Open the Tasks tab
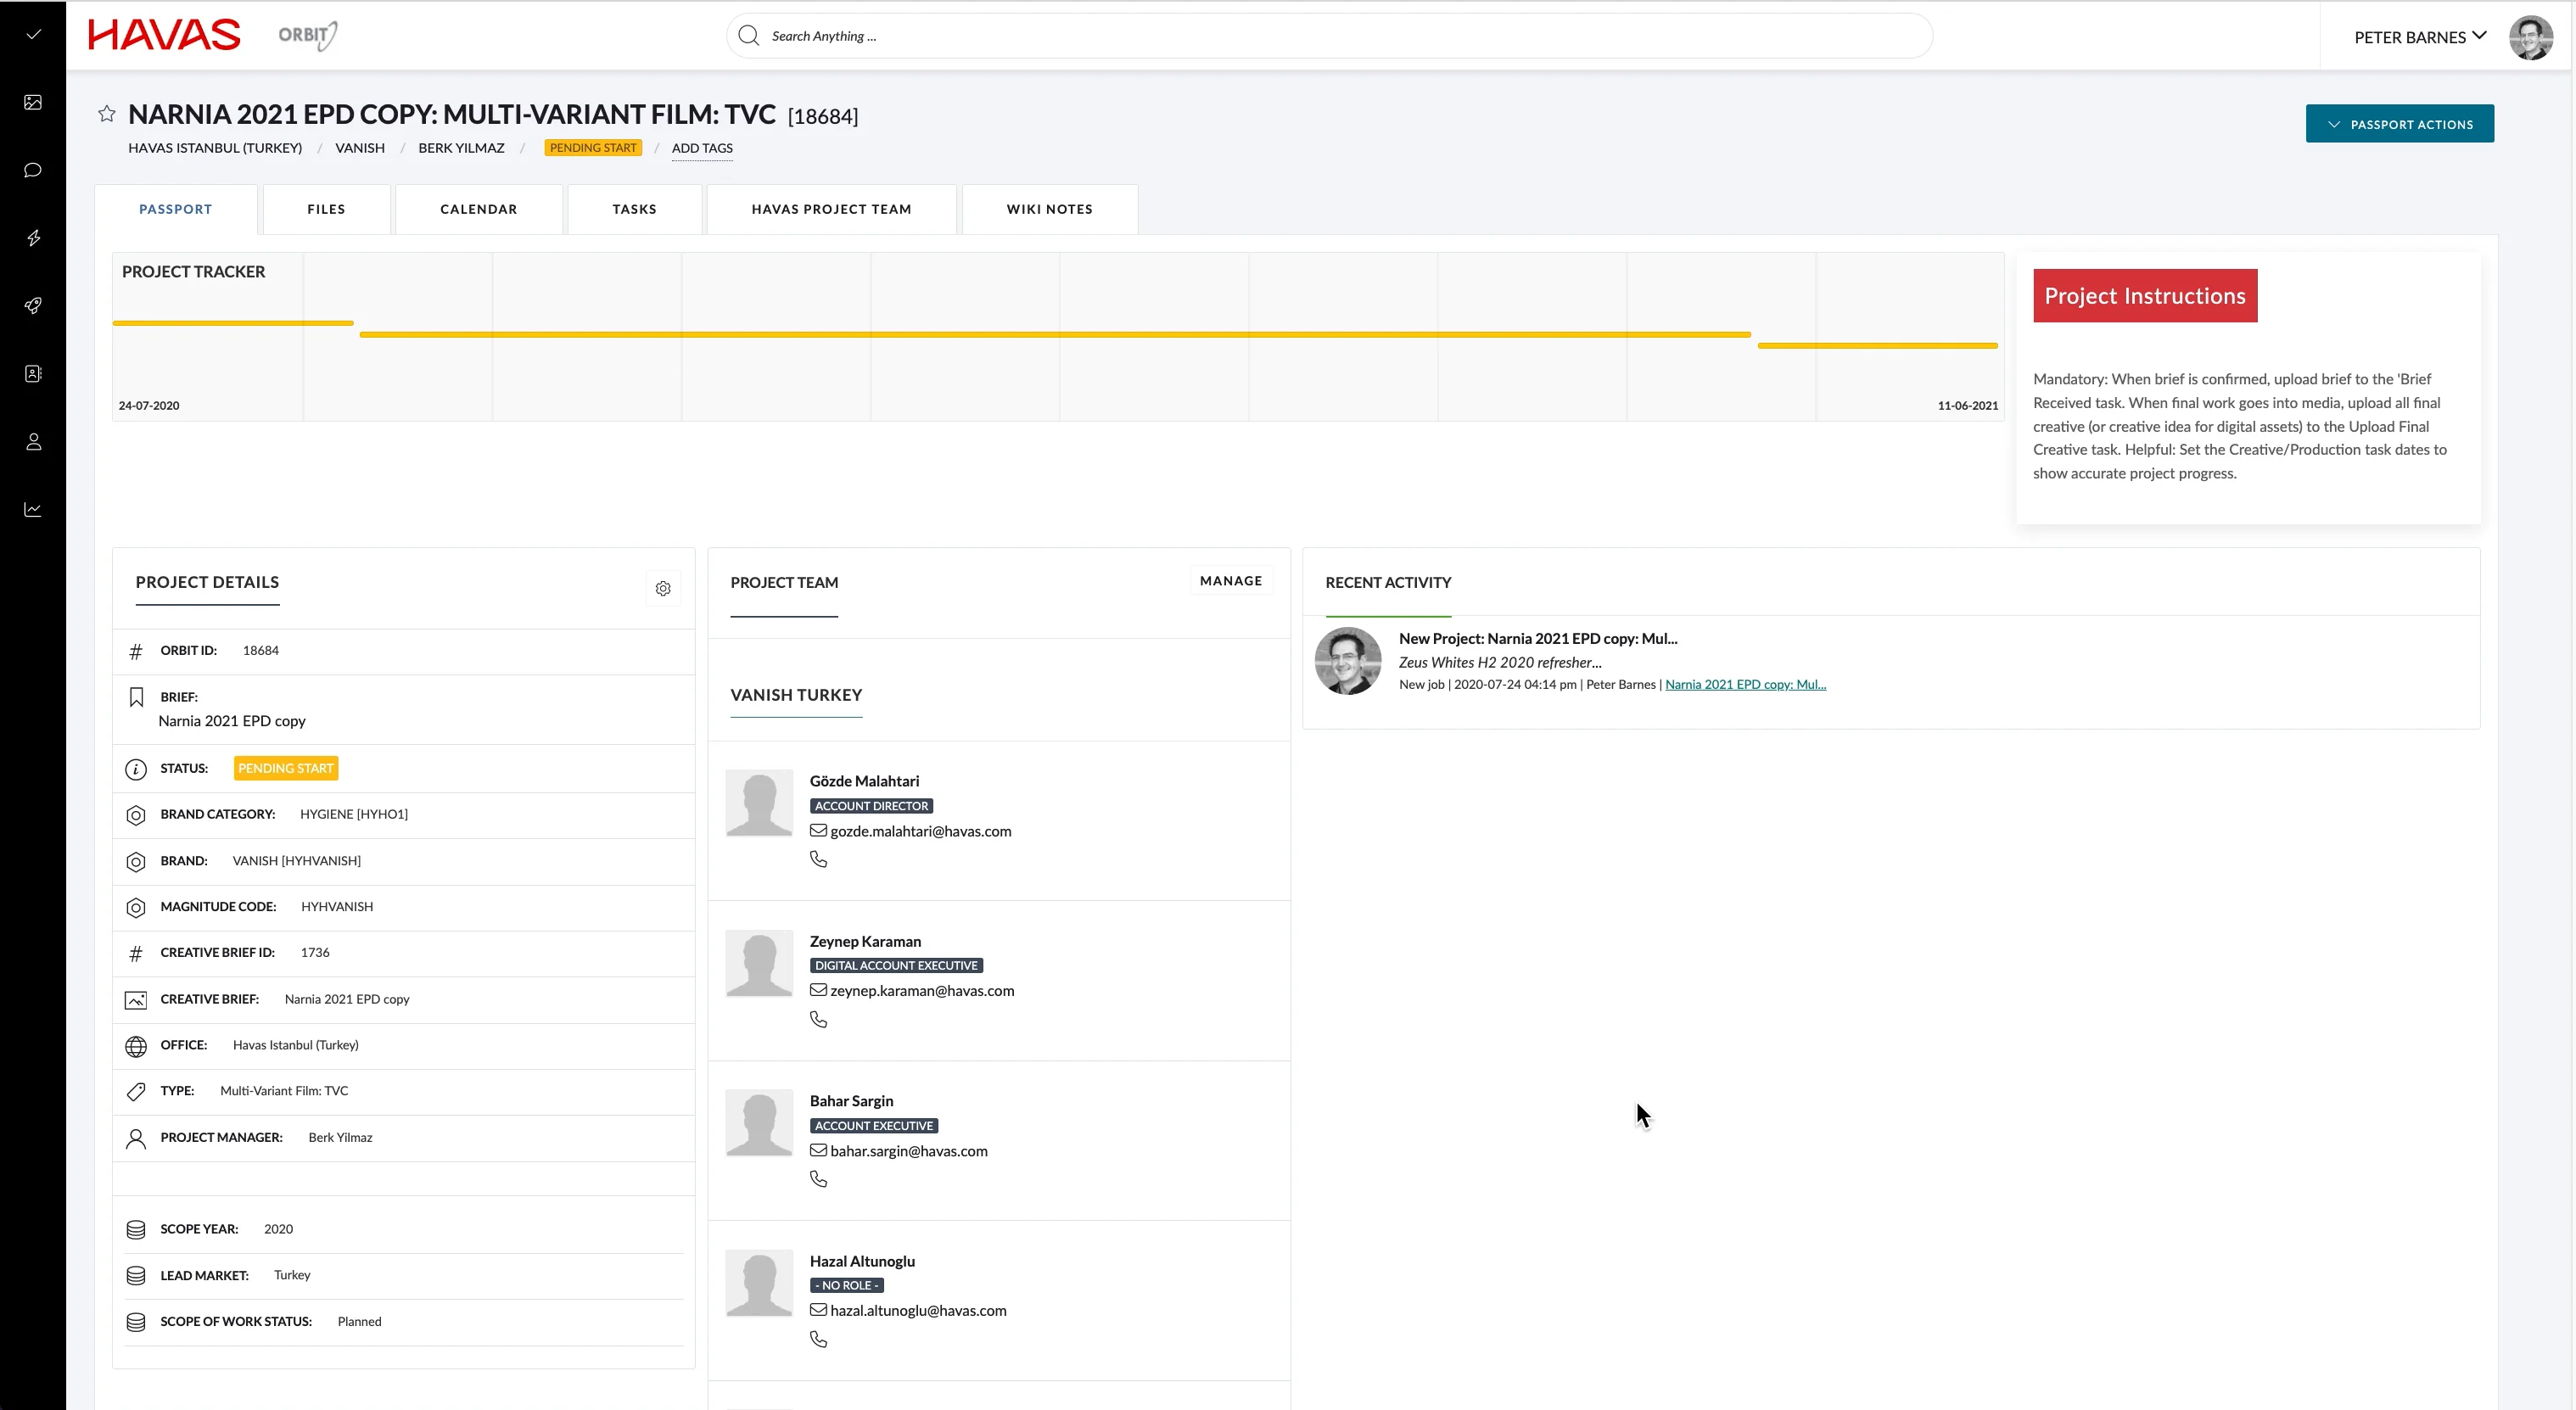The width and height of the screenshot is (2576, 1410). pyautogui.click(x=634, y=209)
